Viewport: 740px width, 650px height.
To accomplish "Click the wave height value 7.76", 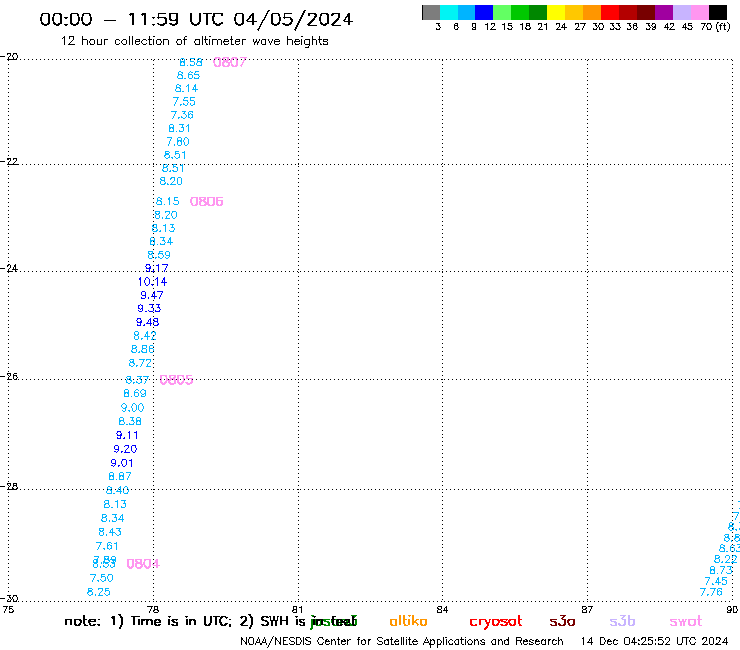I will [711, 592].
